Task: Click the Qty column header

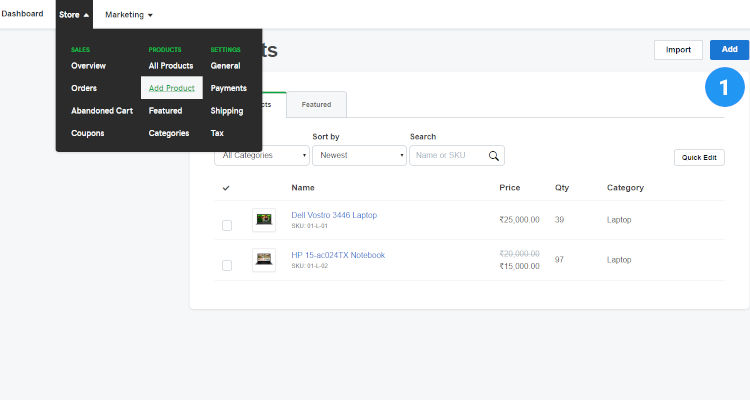Action: pyautogui.click(x=562, y=188)
